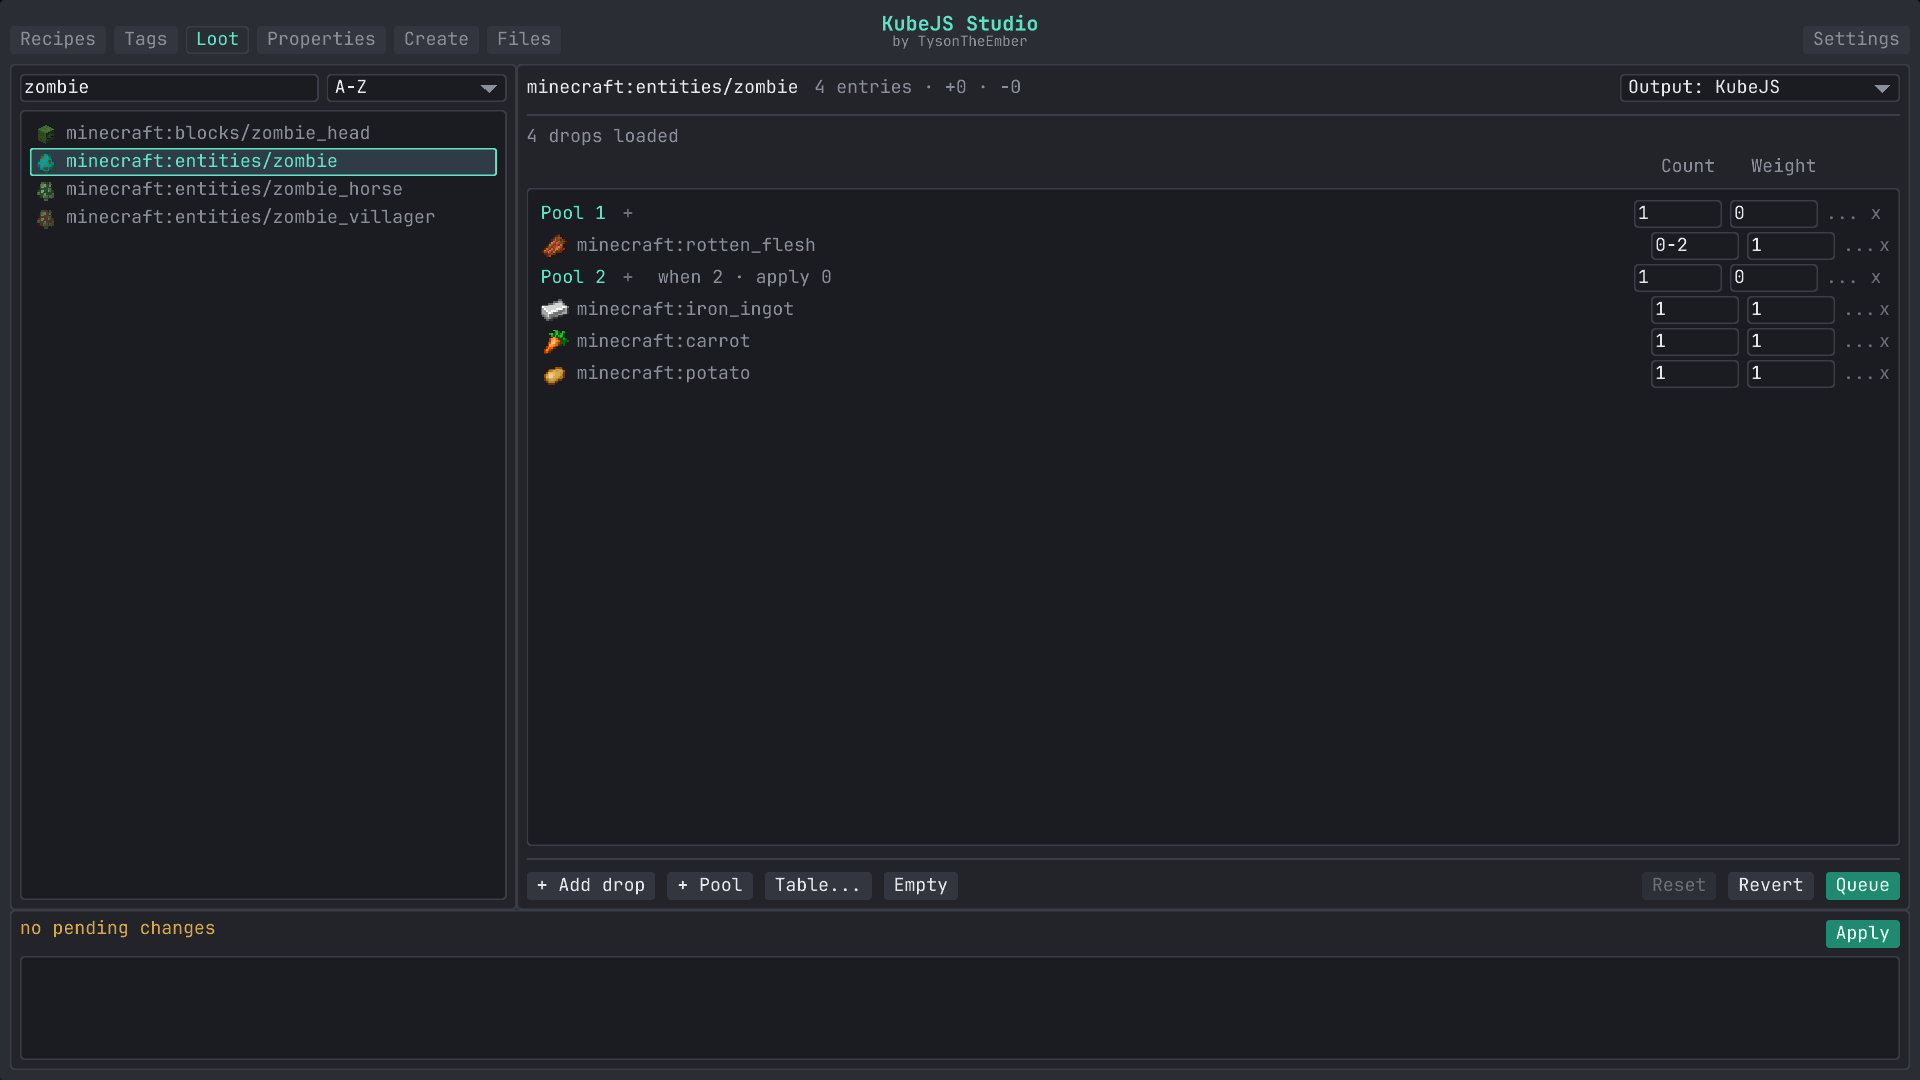Add an entry to Pool 1 with plus
1920x1080 pixels.
pyautogui.click(x=628, y=214)
